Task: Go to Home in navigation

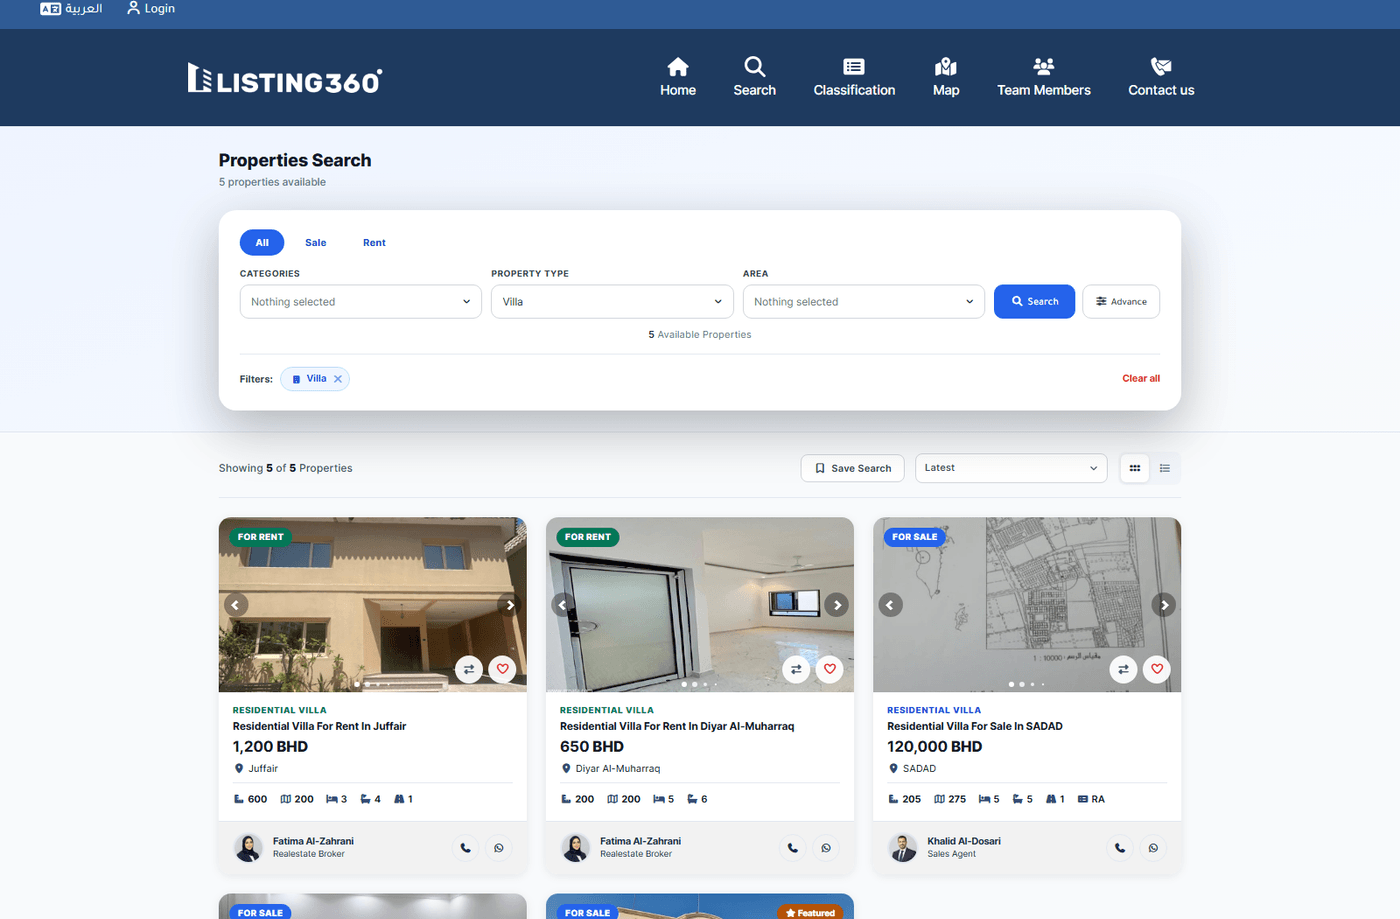Action: point(678,77)
